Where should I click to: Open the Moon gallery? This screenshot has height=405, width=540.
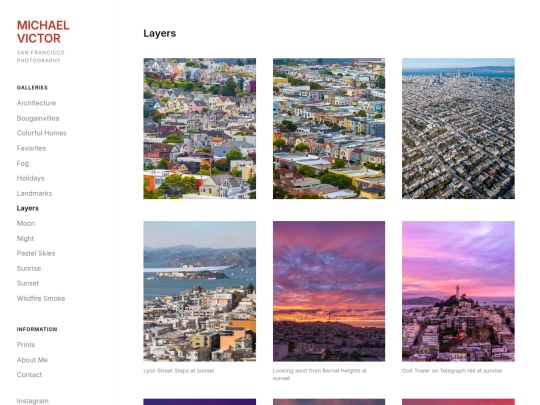26,223
